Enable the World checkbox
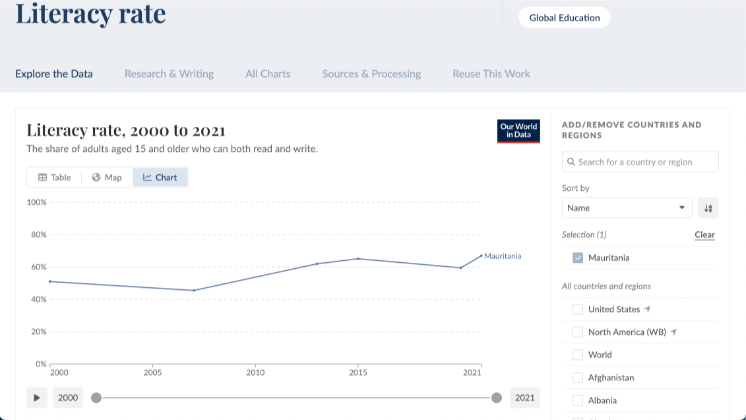Screen dimensions: 746x420 (x=577, y=355)
